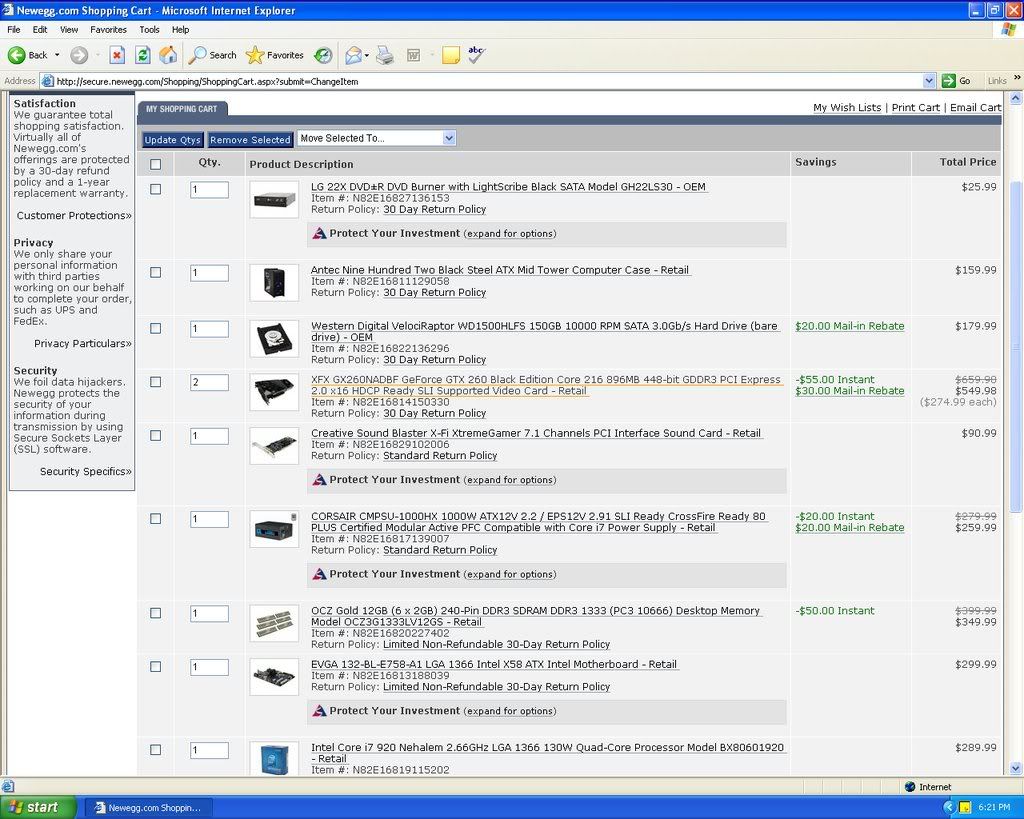The image size is (1024, 819).
Task: Click the Edit document toolbar icon
Action: 413,56
